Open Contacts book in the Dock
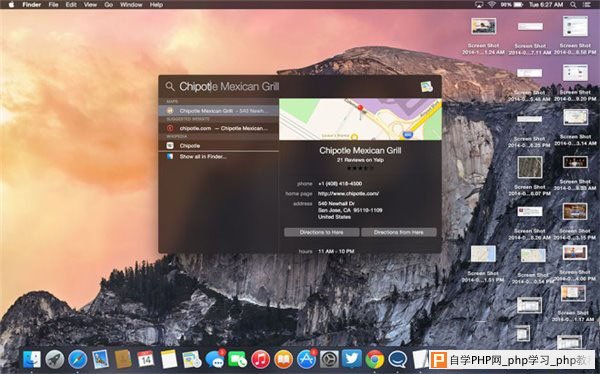600x374 pixels. (x=123, y=359)
